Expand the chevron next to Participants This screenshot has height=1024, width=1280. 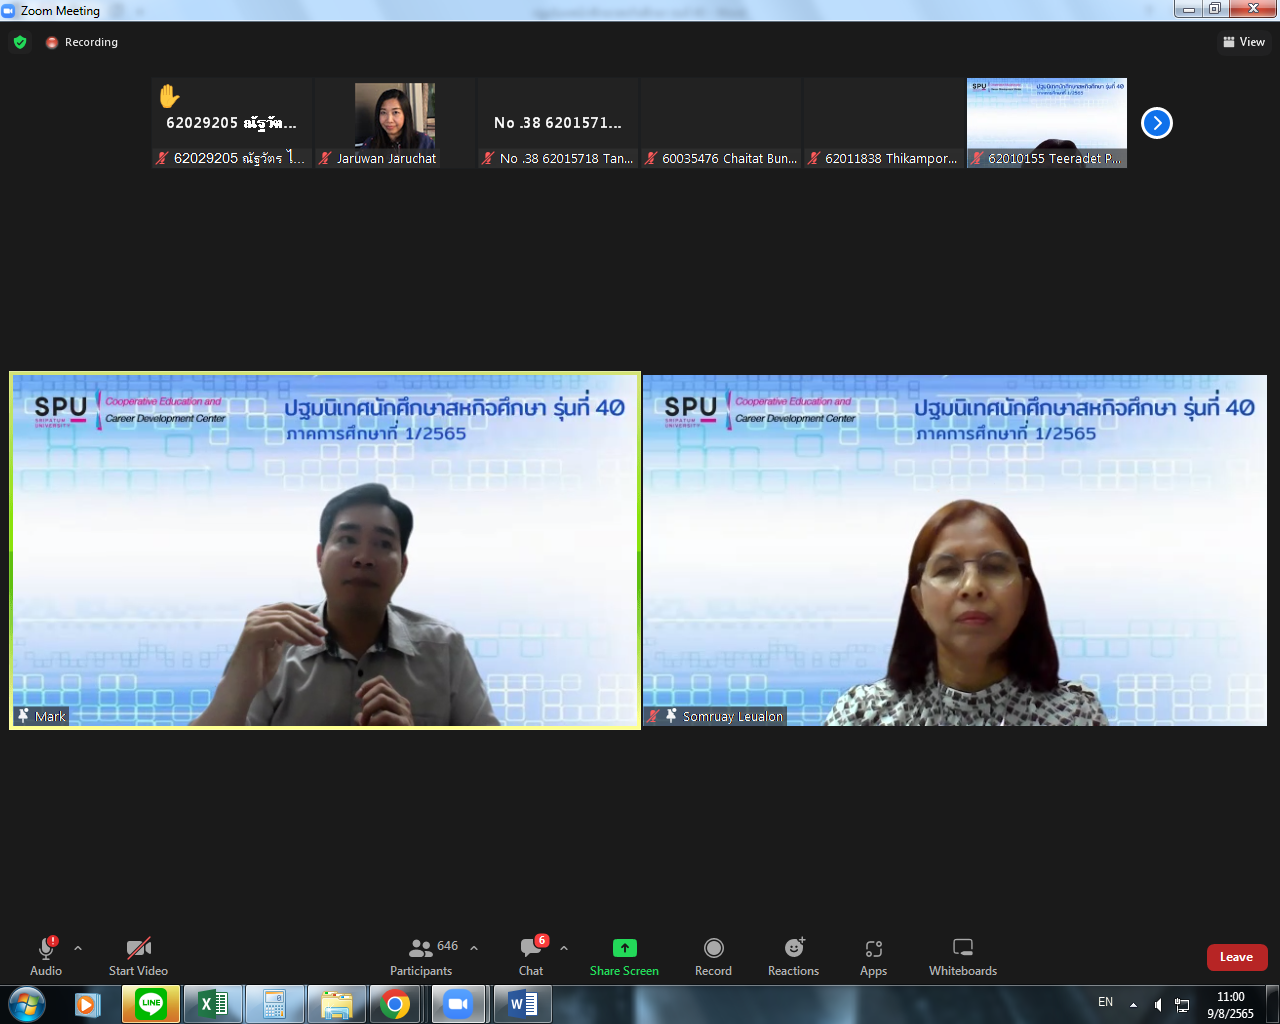pos(474,948)
